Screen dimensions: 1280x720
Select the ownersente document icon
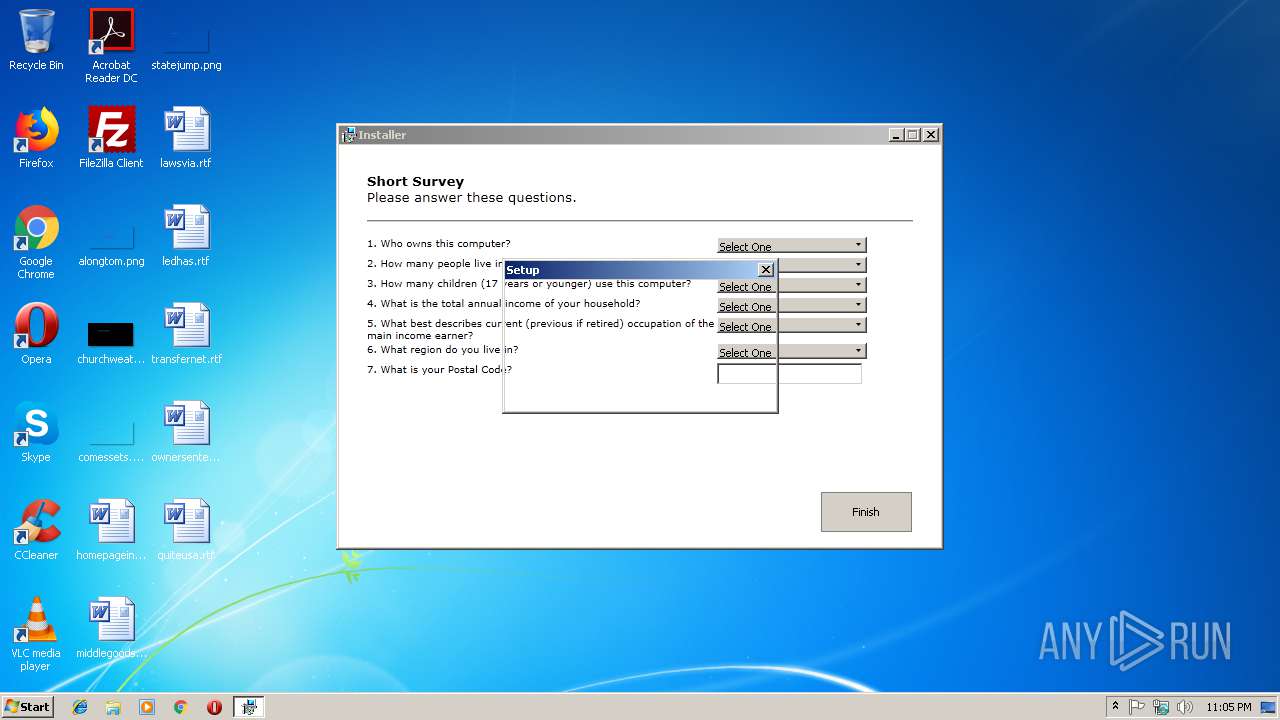click(186, 433)
